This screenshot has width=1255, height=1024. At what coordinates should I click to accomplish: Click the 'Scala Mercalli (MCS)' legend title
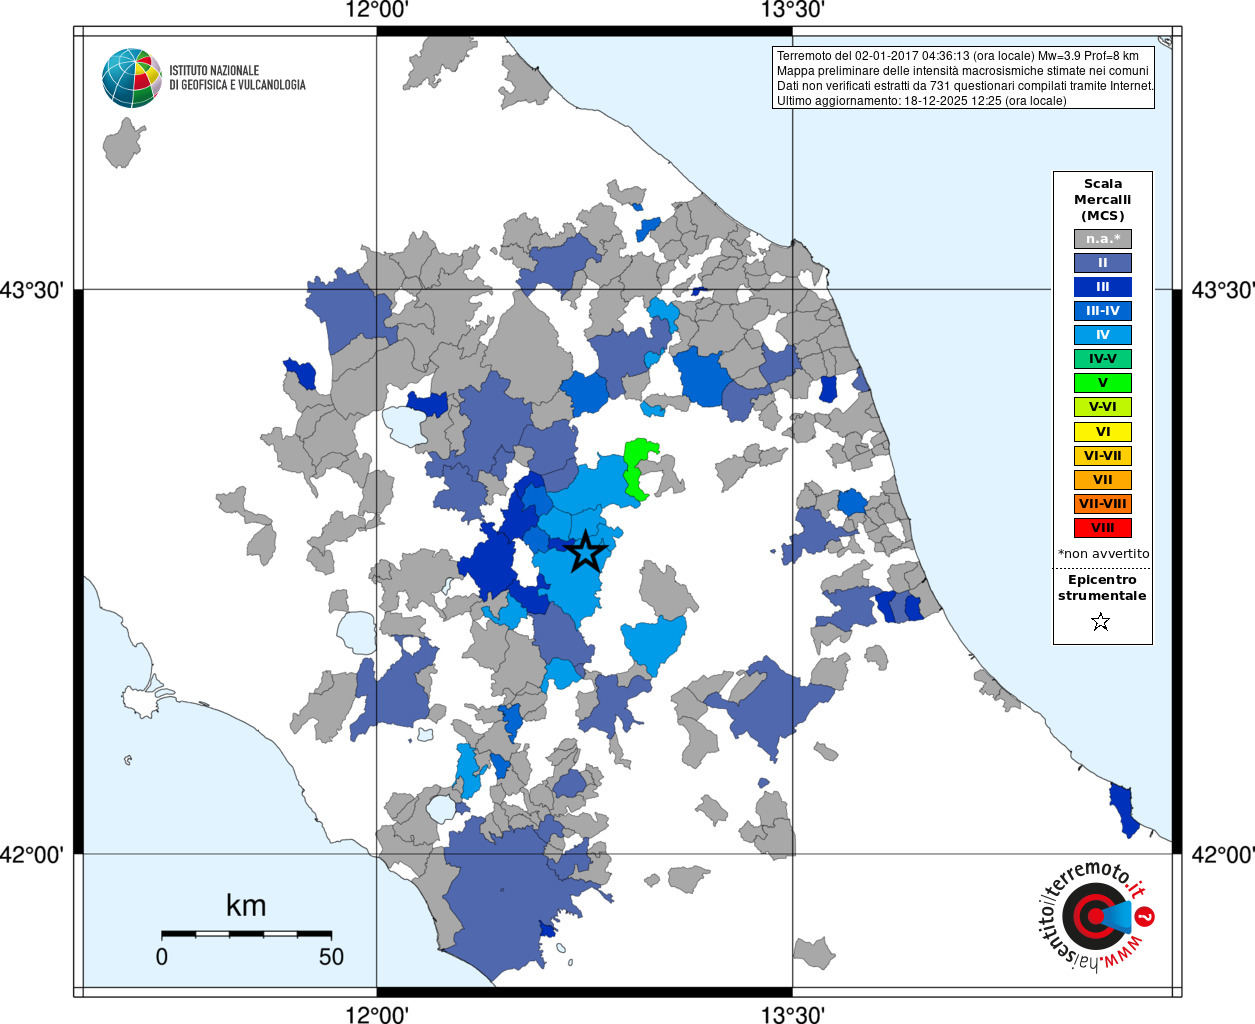[x=1103, y=199]
